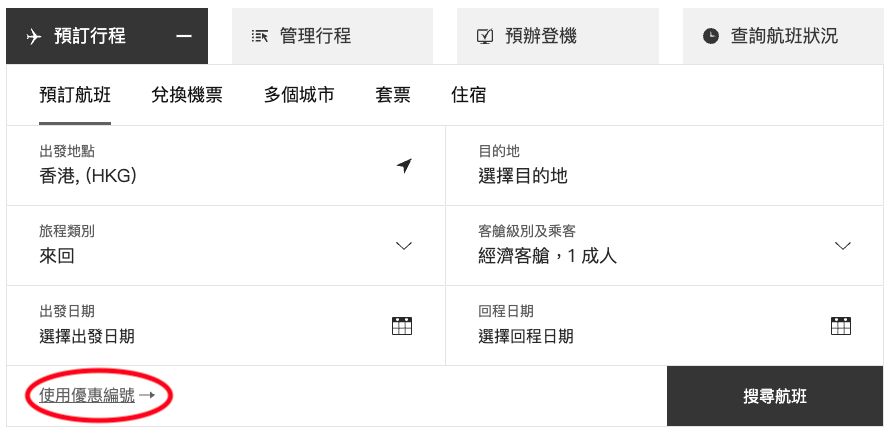Open the departure date calendar icon
889x433 pixels.
pos(402,325)
